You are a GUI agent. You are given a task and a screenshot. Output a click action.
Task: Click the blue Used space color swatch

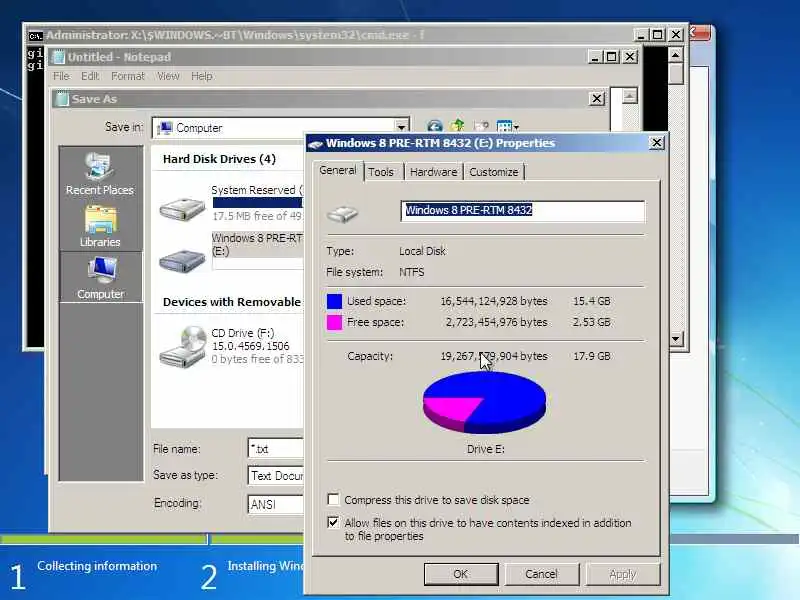tap(334, 301)
